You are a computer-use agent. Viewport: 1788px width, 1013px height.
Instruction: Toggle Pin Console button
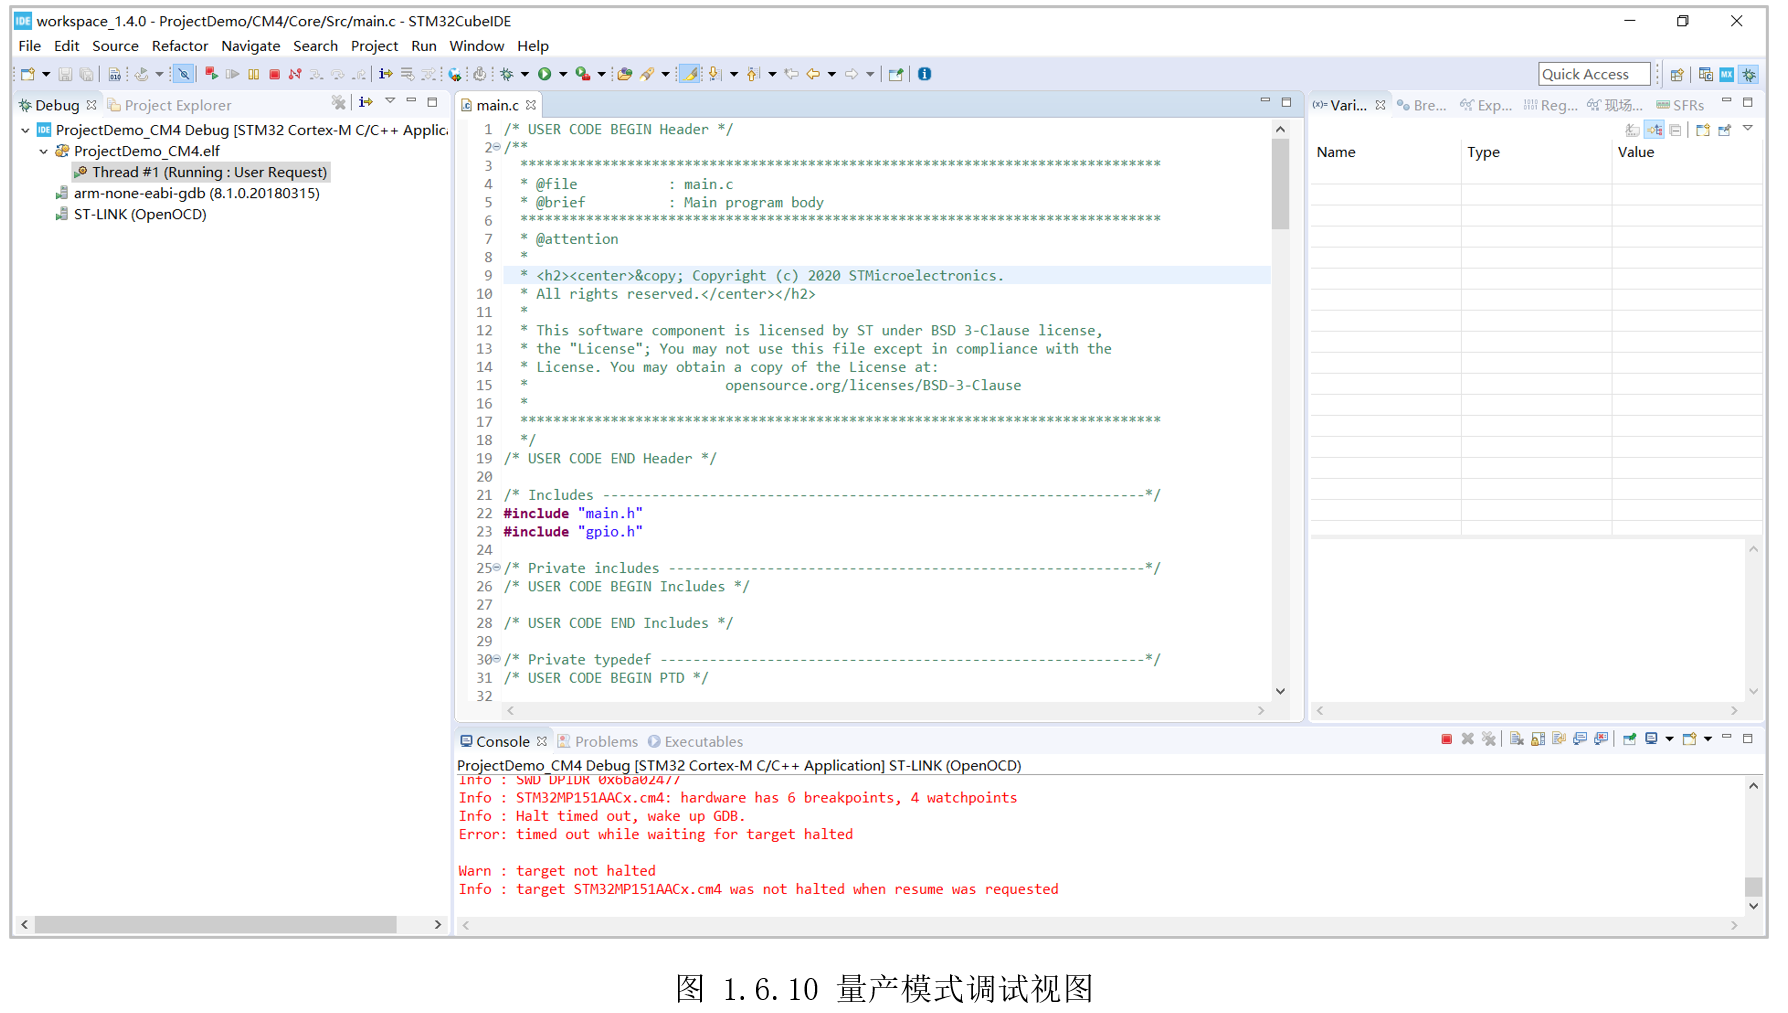click(1629, 739)
